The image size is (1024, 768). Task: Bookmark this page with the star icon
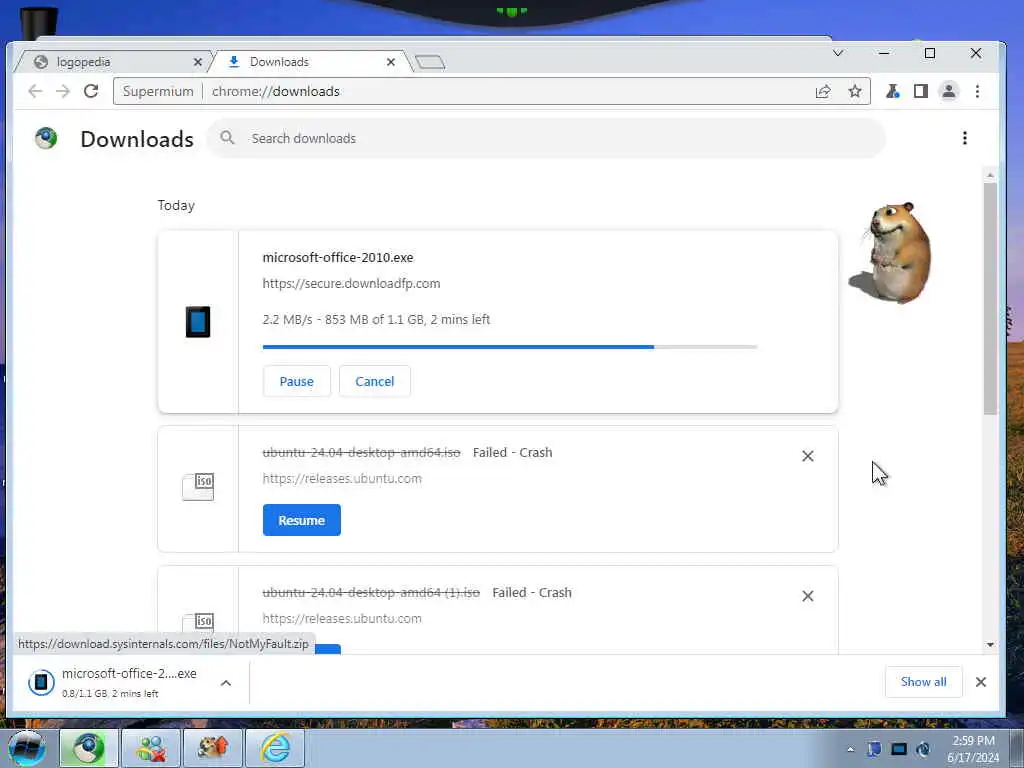pyautogui.click(x=855, y=91)
